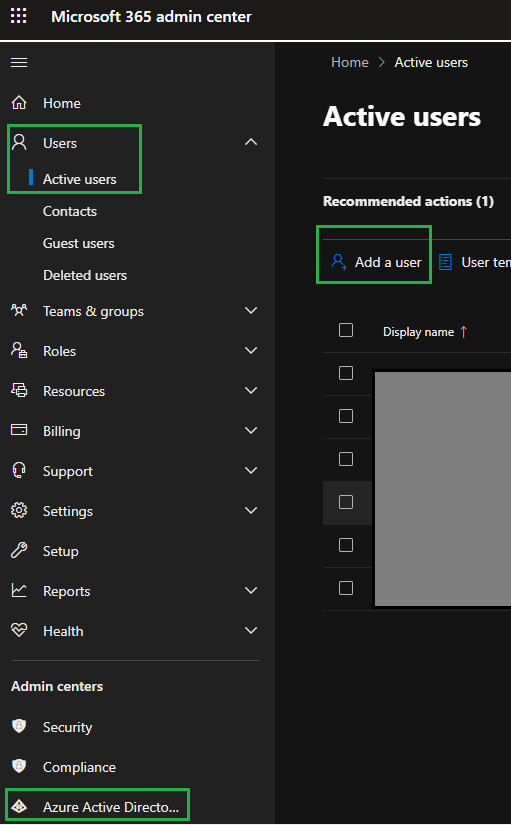
Task: Expand the Teams & groups chevron
Action: tap(251, 310)
